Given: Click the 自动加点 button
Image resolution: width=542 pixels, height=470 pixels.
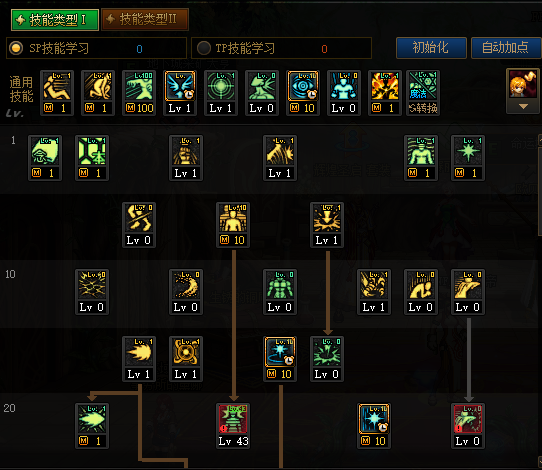Looking at the screenshot, I should [x=506, y=48].
